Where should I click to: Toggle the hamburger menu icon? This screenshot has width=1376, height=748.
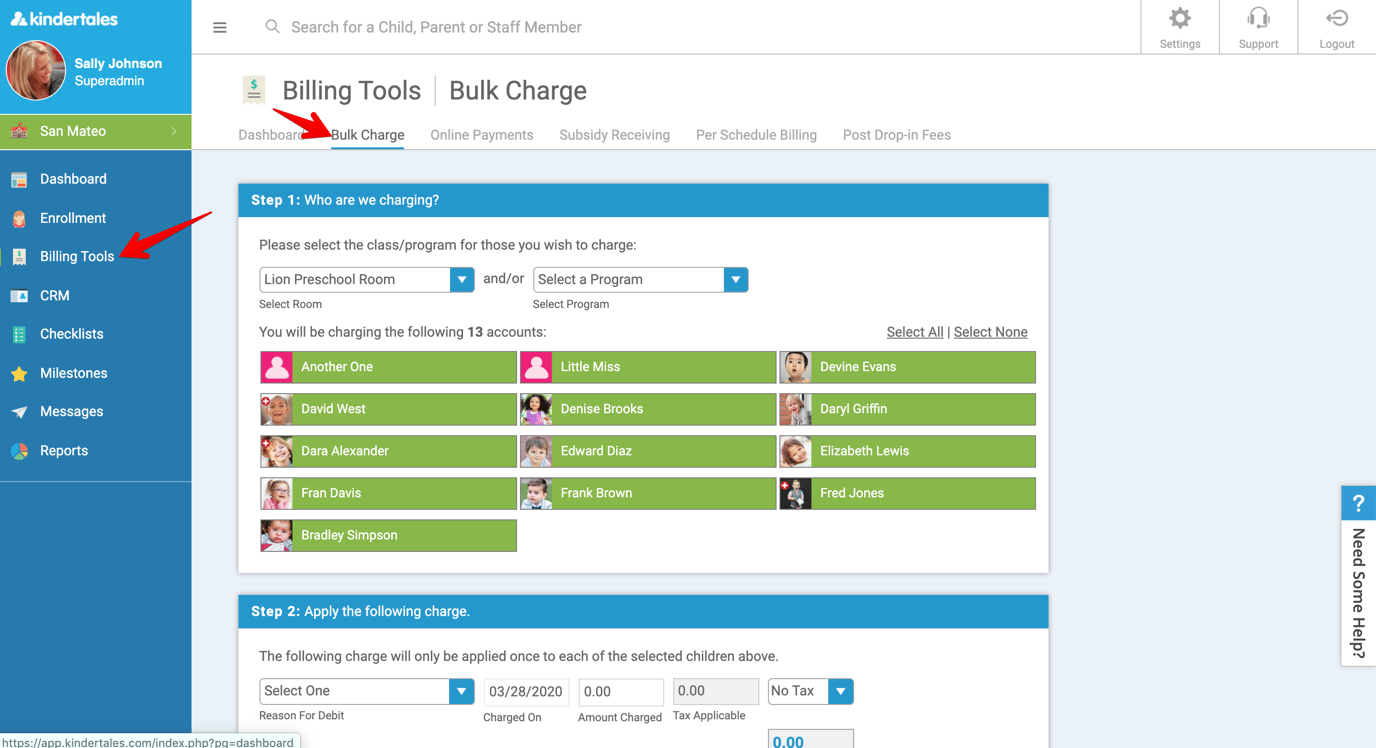click(220, 28)
